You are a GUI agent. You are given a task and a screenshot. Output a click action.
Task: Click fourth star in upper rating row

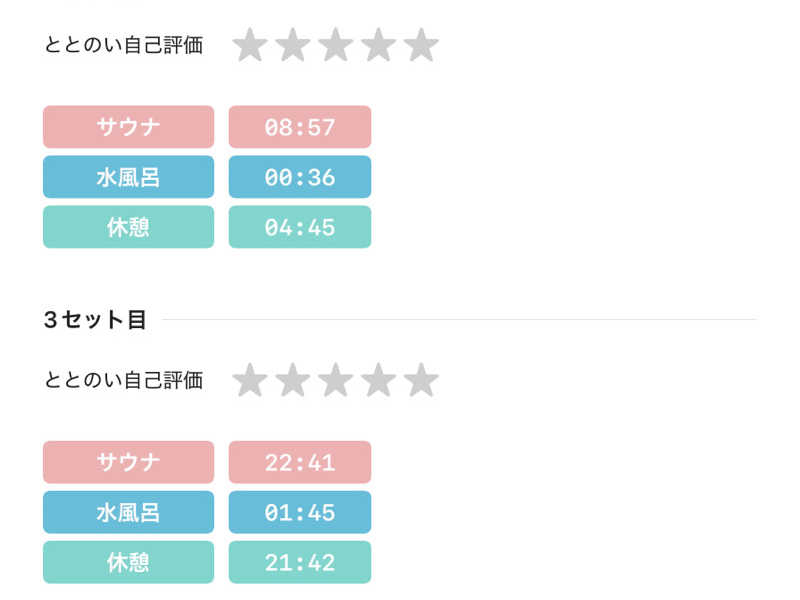(379, 45)
